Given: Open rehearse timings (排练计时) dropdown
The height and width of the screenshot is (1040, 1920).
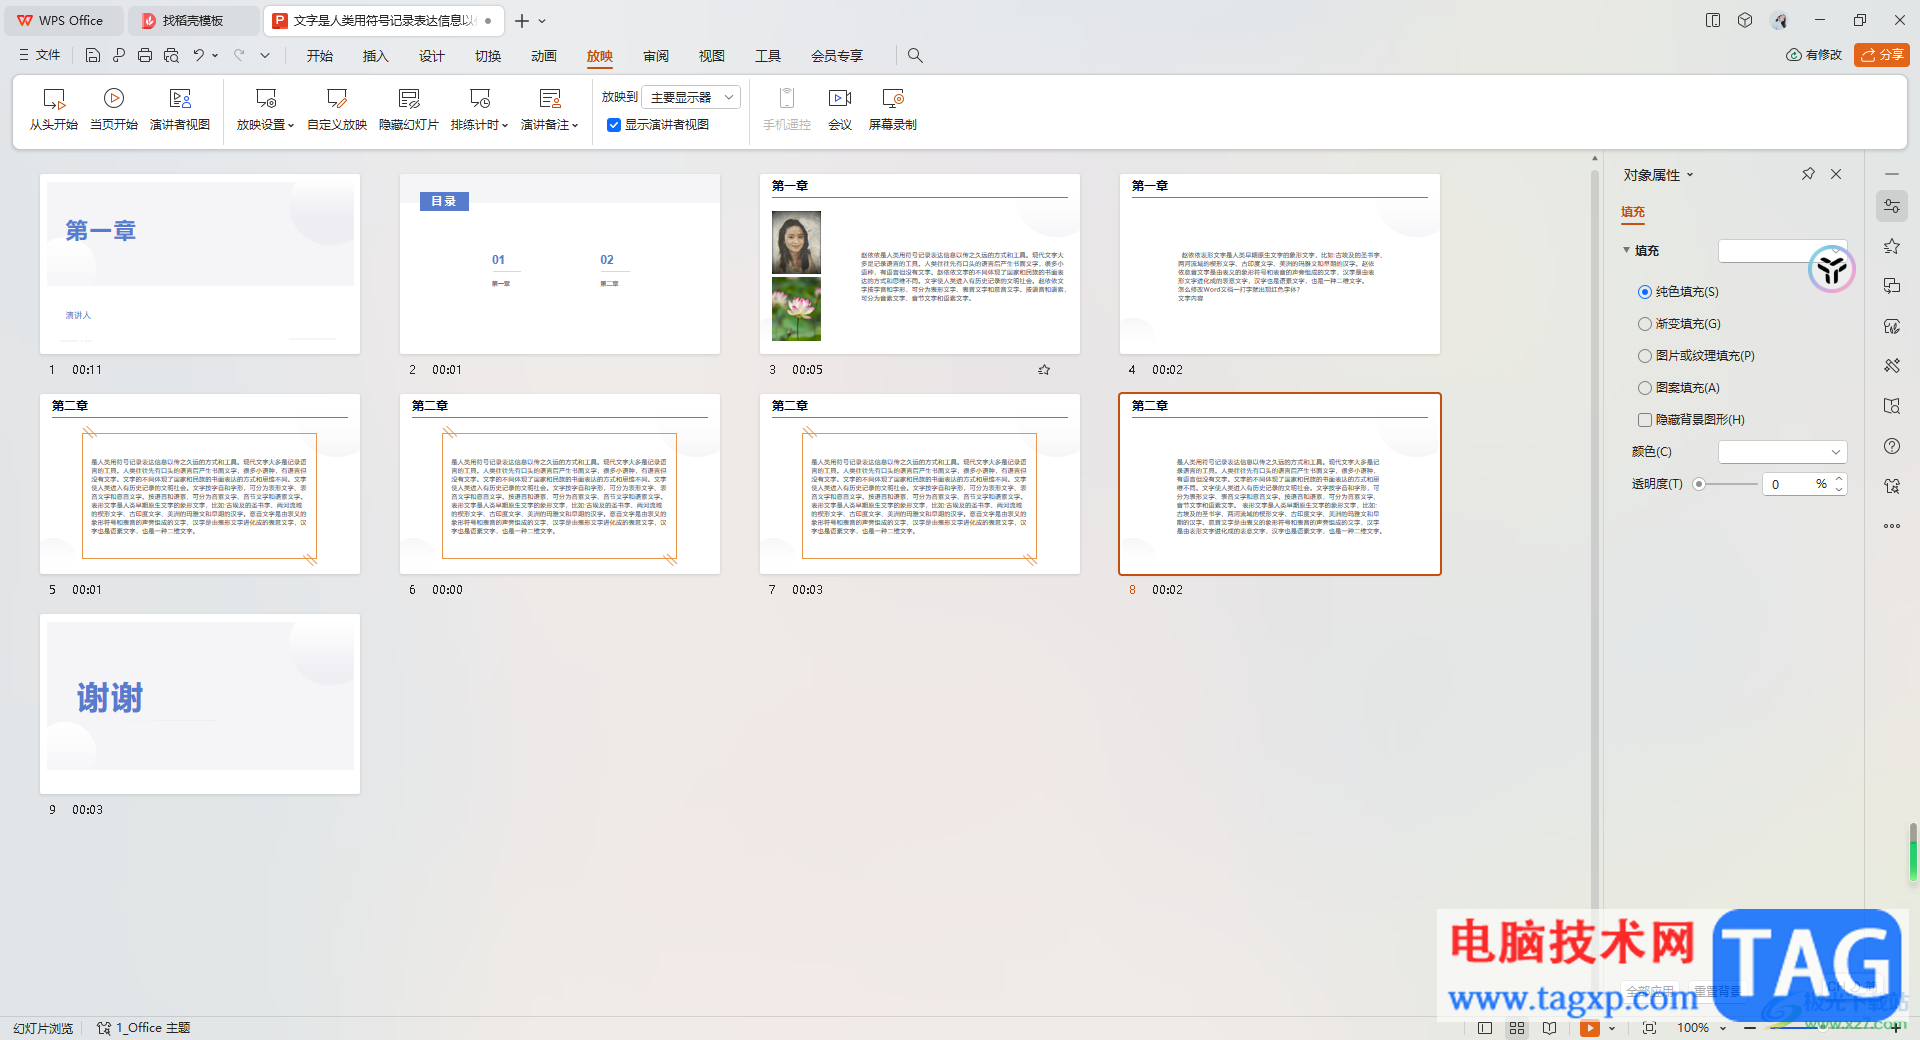Looking at the screenshot, I should click(480, 109).
